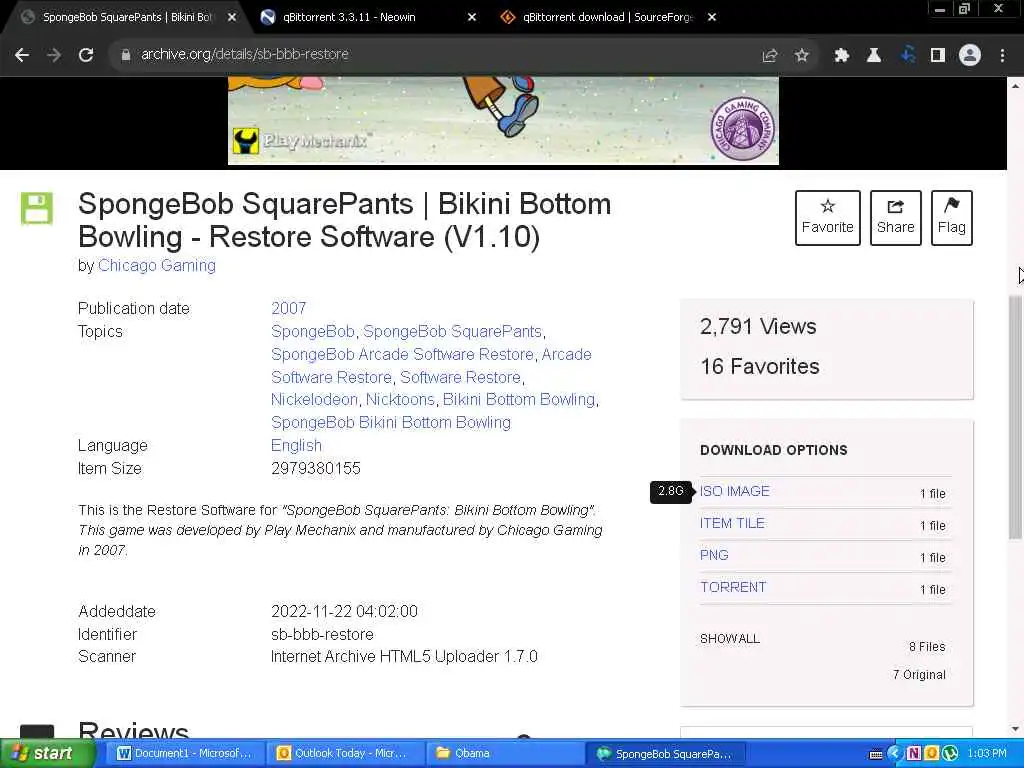Open the English language link

pyautogui.click(x=296, y=445)
